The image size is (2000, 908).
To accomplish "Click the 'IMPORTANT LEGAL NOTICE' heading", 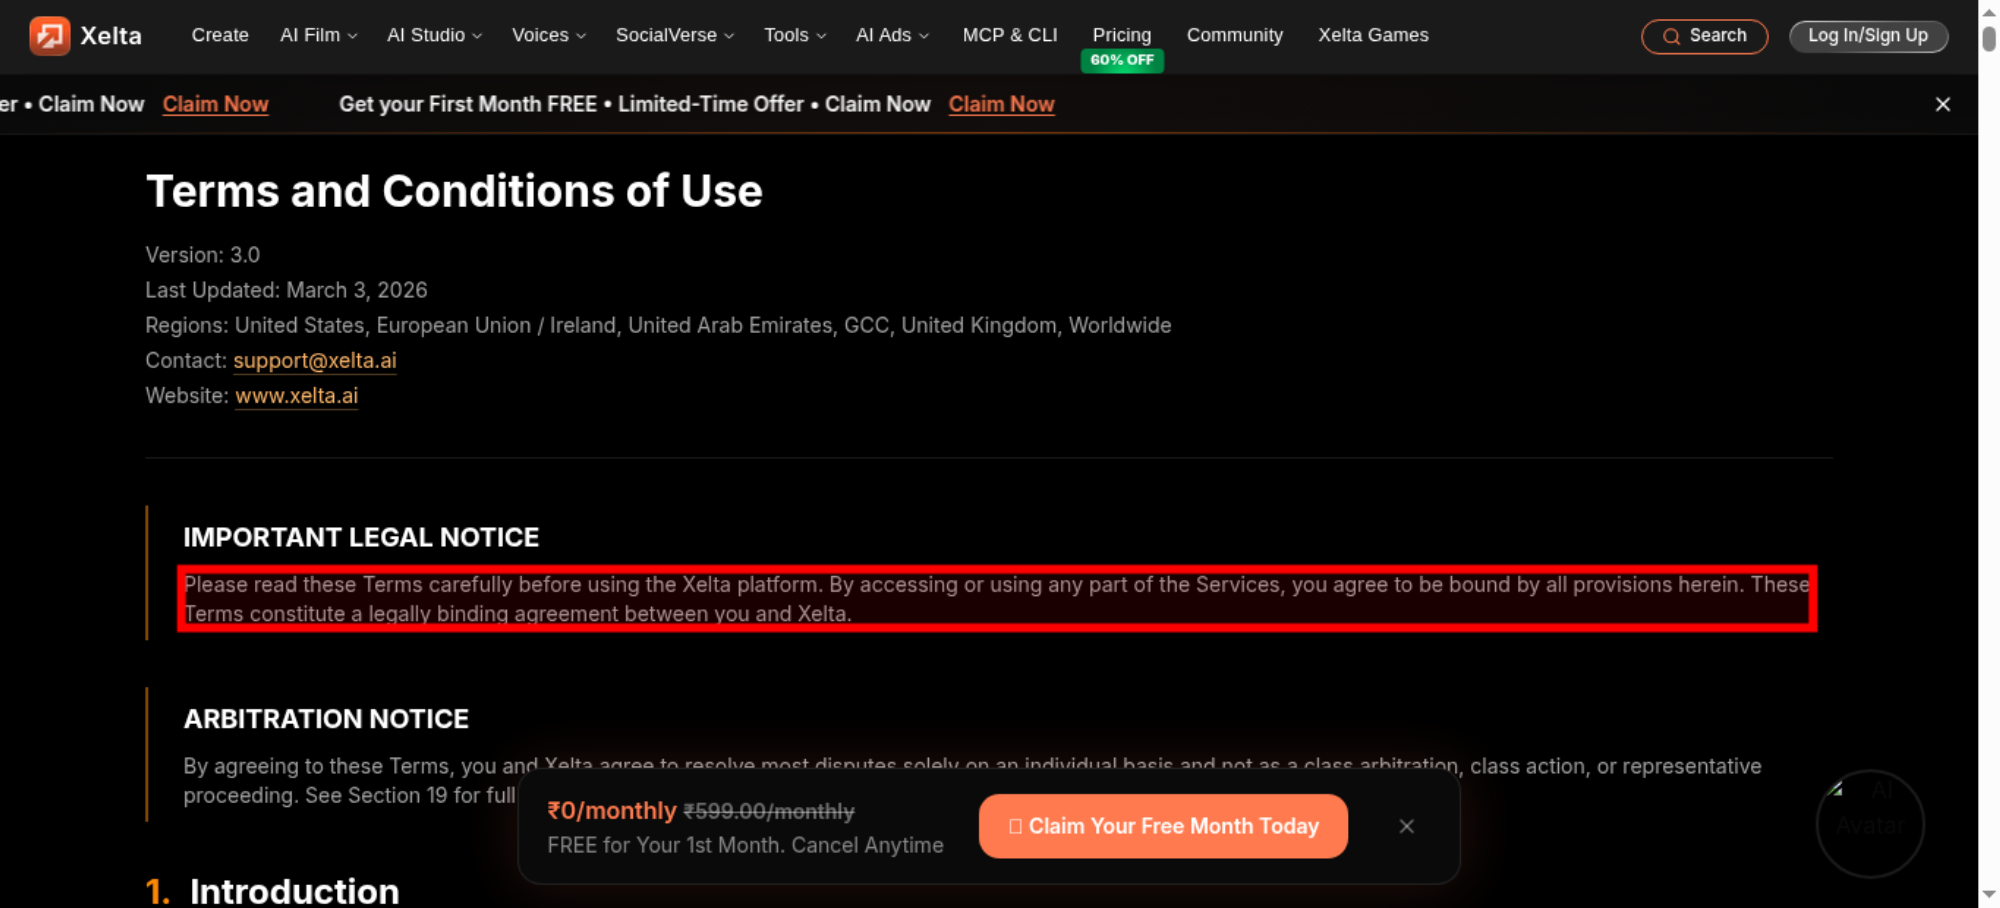I will 361,537.
